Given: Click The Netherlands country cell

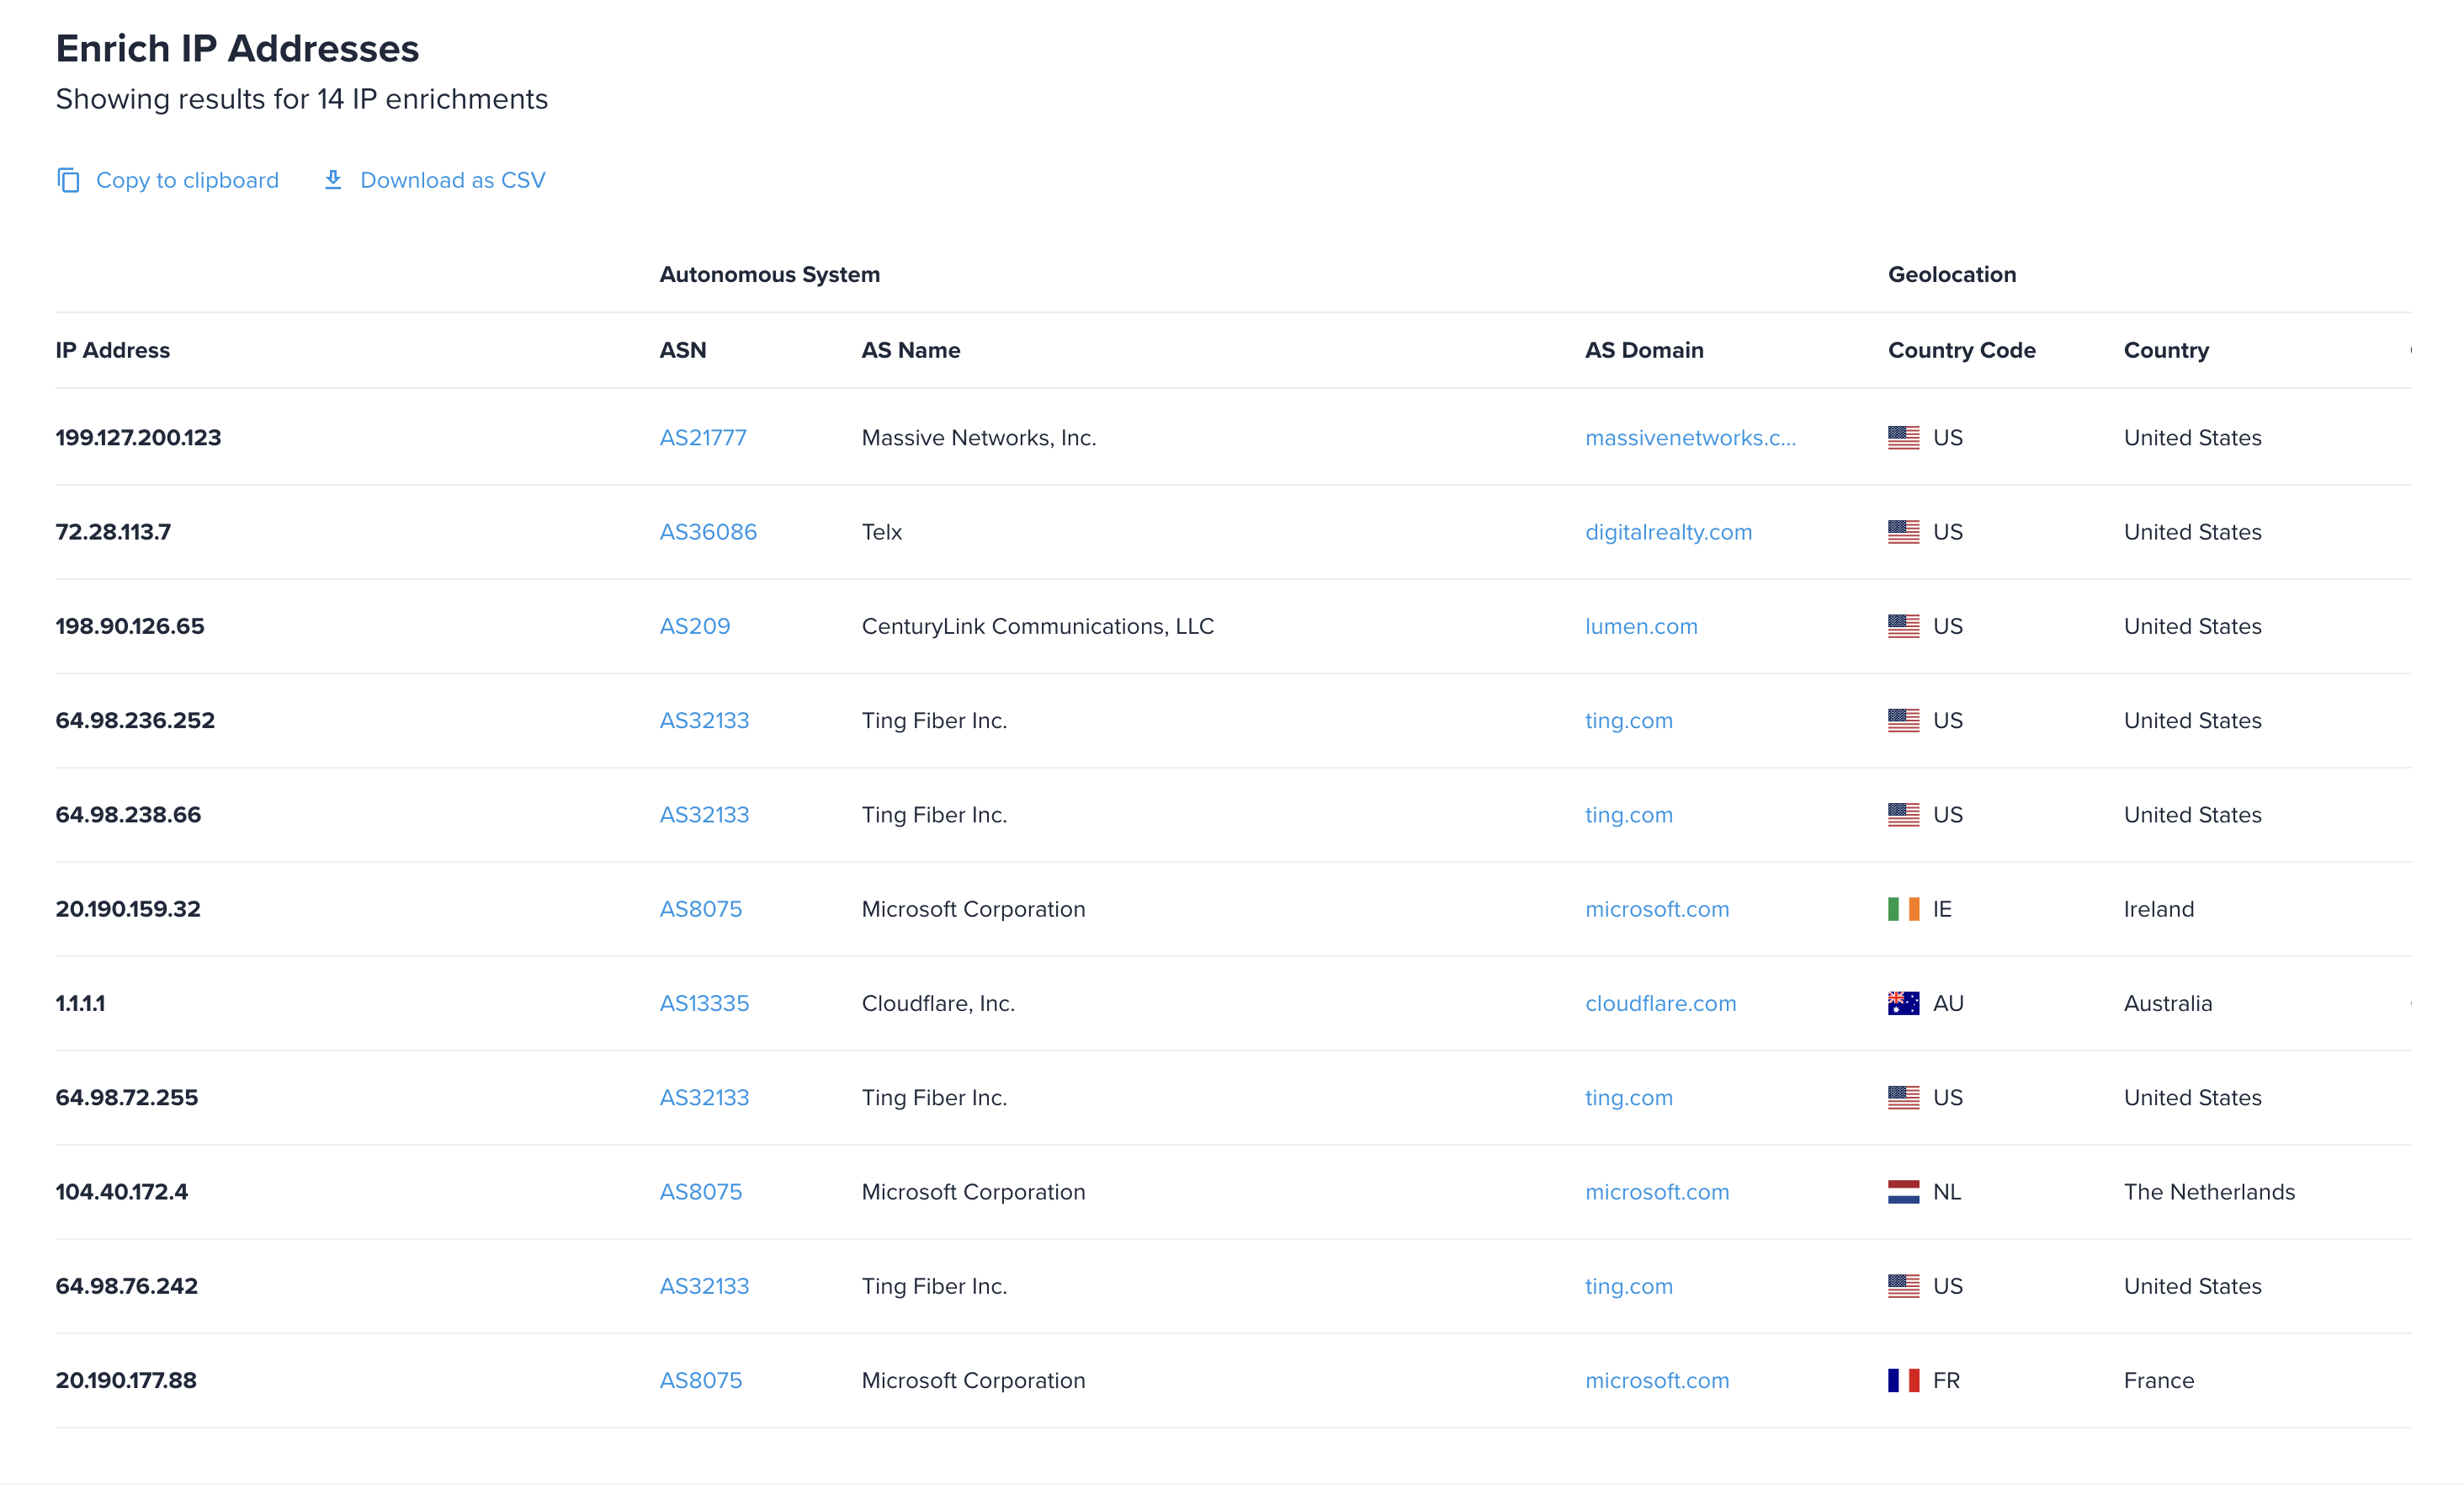Looking at the screenshot, I should click(2209, 1192).
